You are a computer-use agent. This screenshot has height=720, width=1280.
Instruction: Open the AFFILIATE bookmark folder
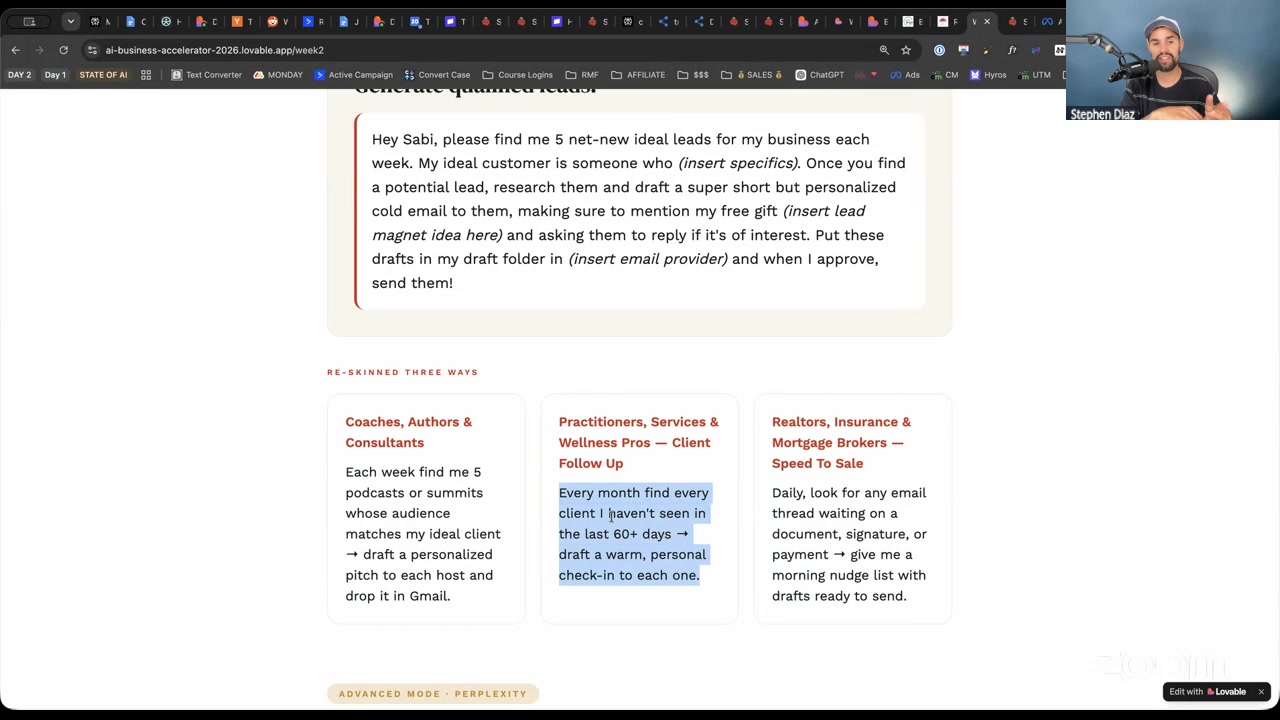click(x=638, y=75)
